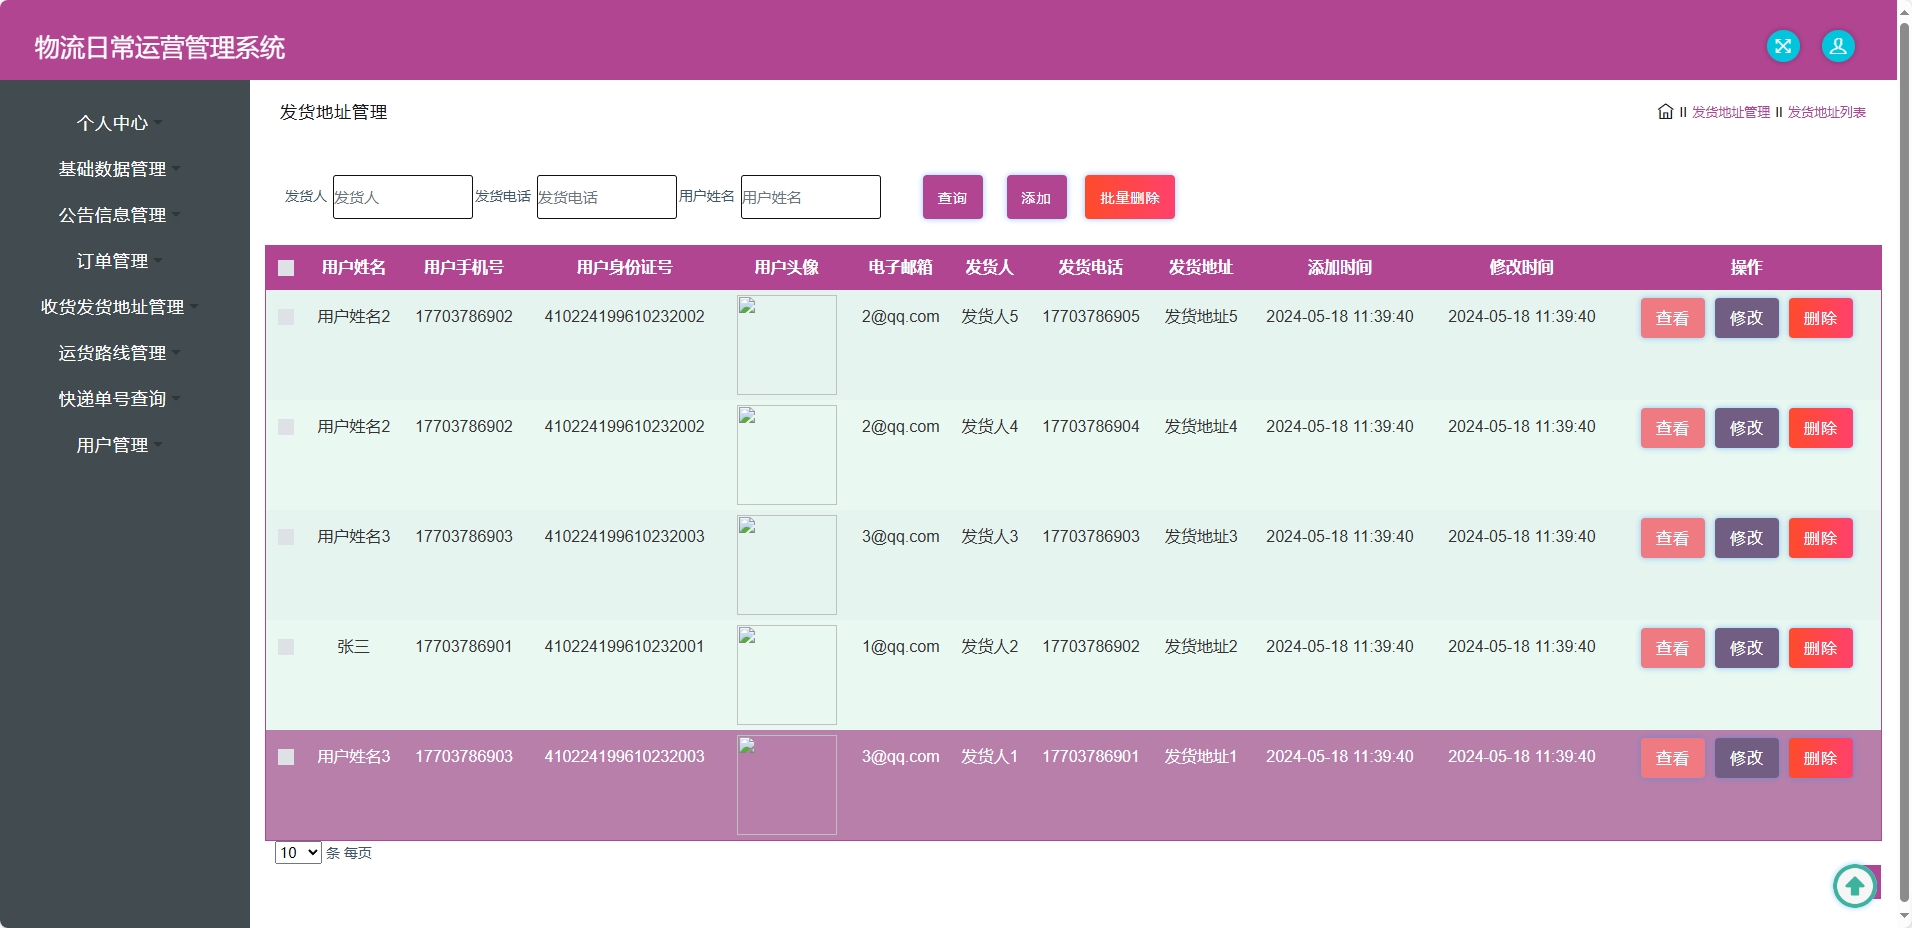1912x928 pixels.
Task: Check the checkbox on the first 用户姓名2 row
Action: click(x=286, y=317)
